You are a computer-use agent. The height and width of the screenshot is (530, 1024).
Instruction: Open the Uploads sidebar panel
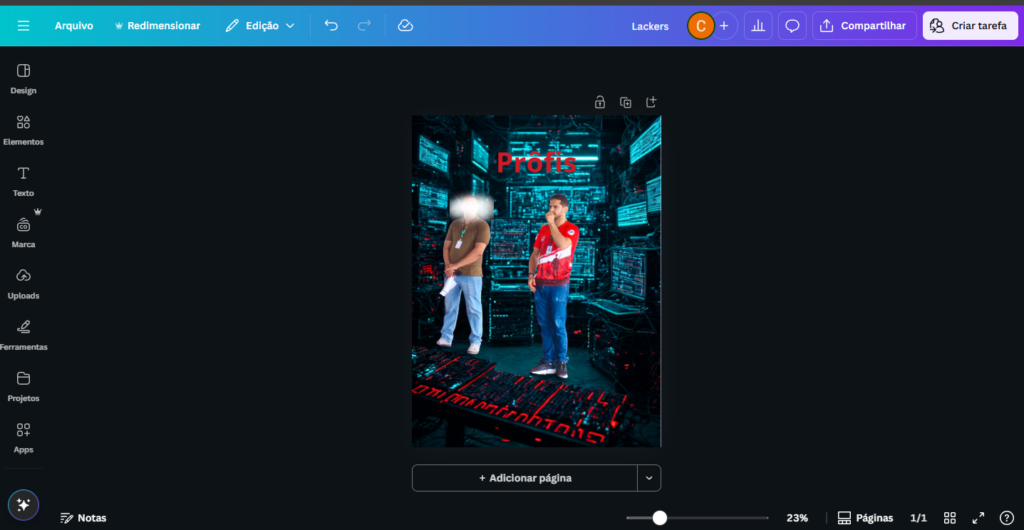pos(23,283)
